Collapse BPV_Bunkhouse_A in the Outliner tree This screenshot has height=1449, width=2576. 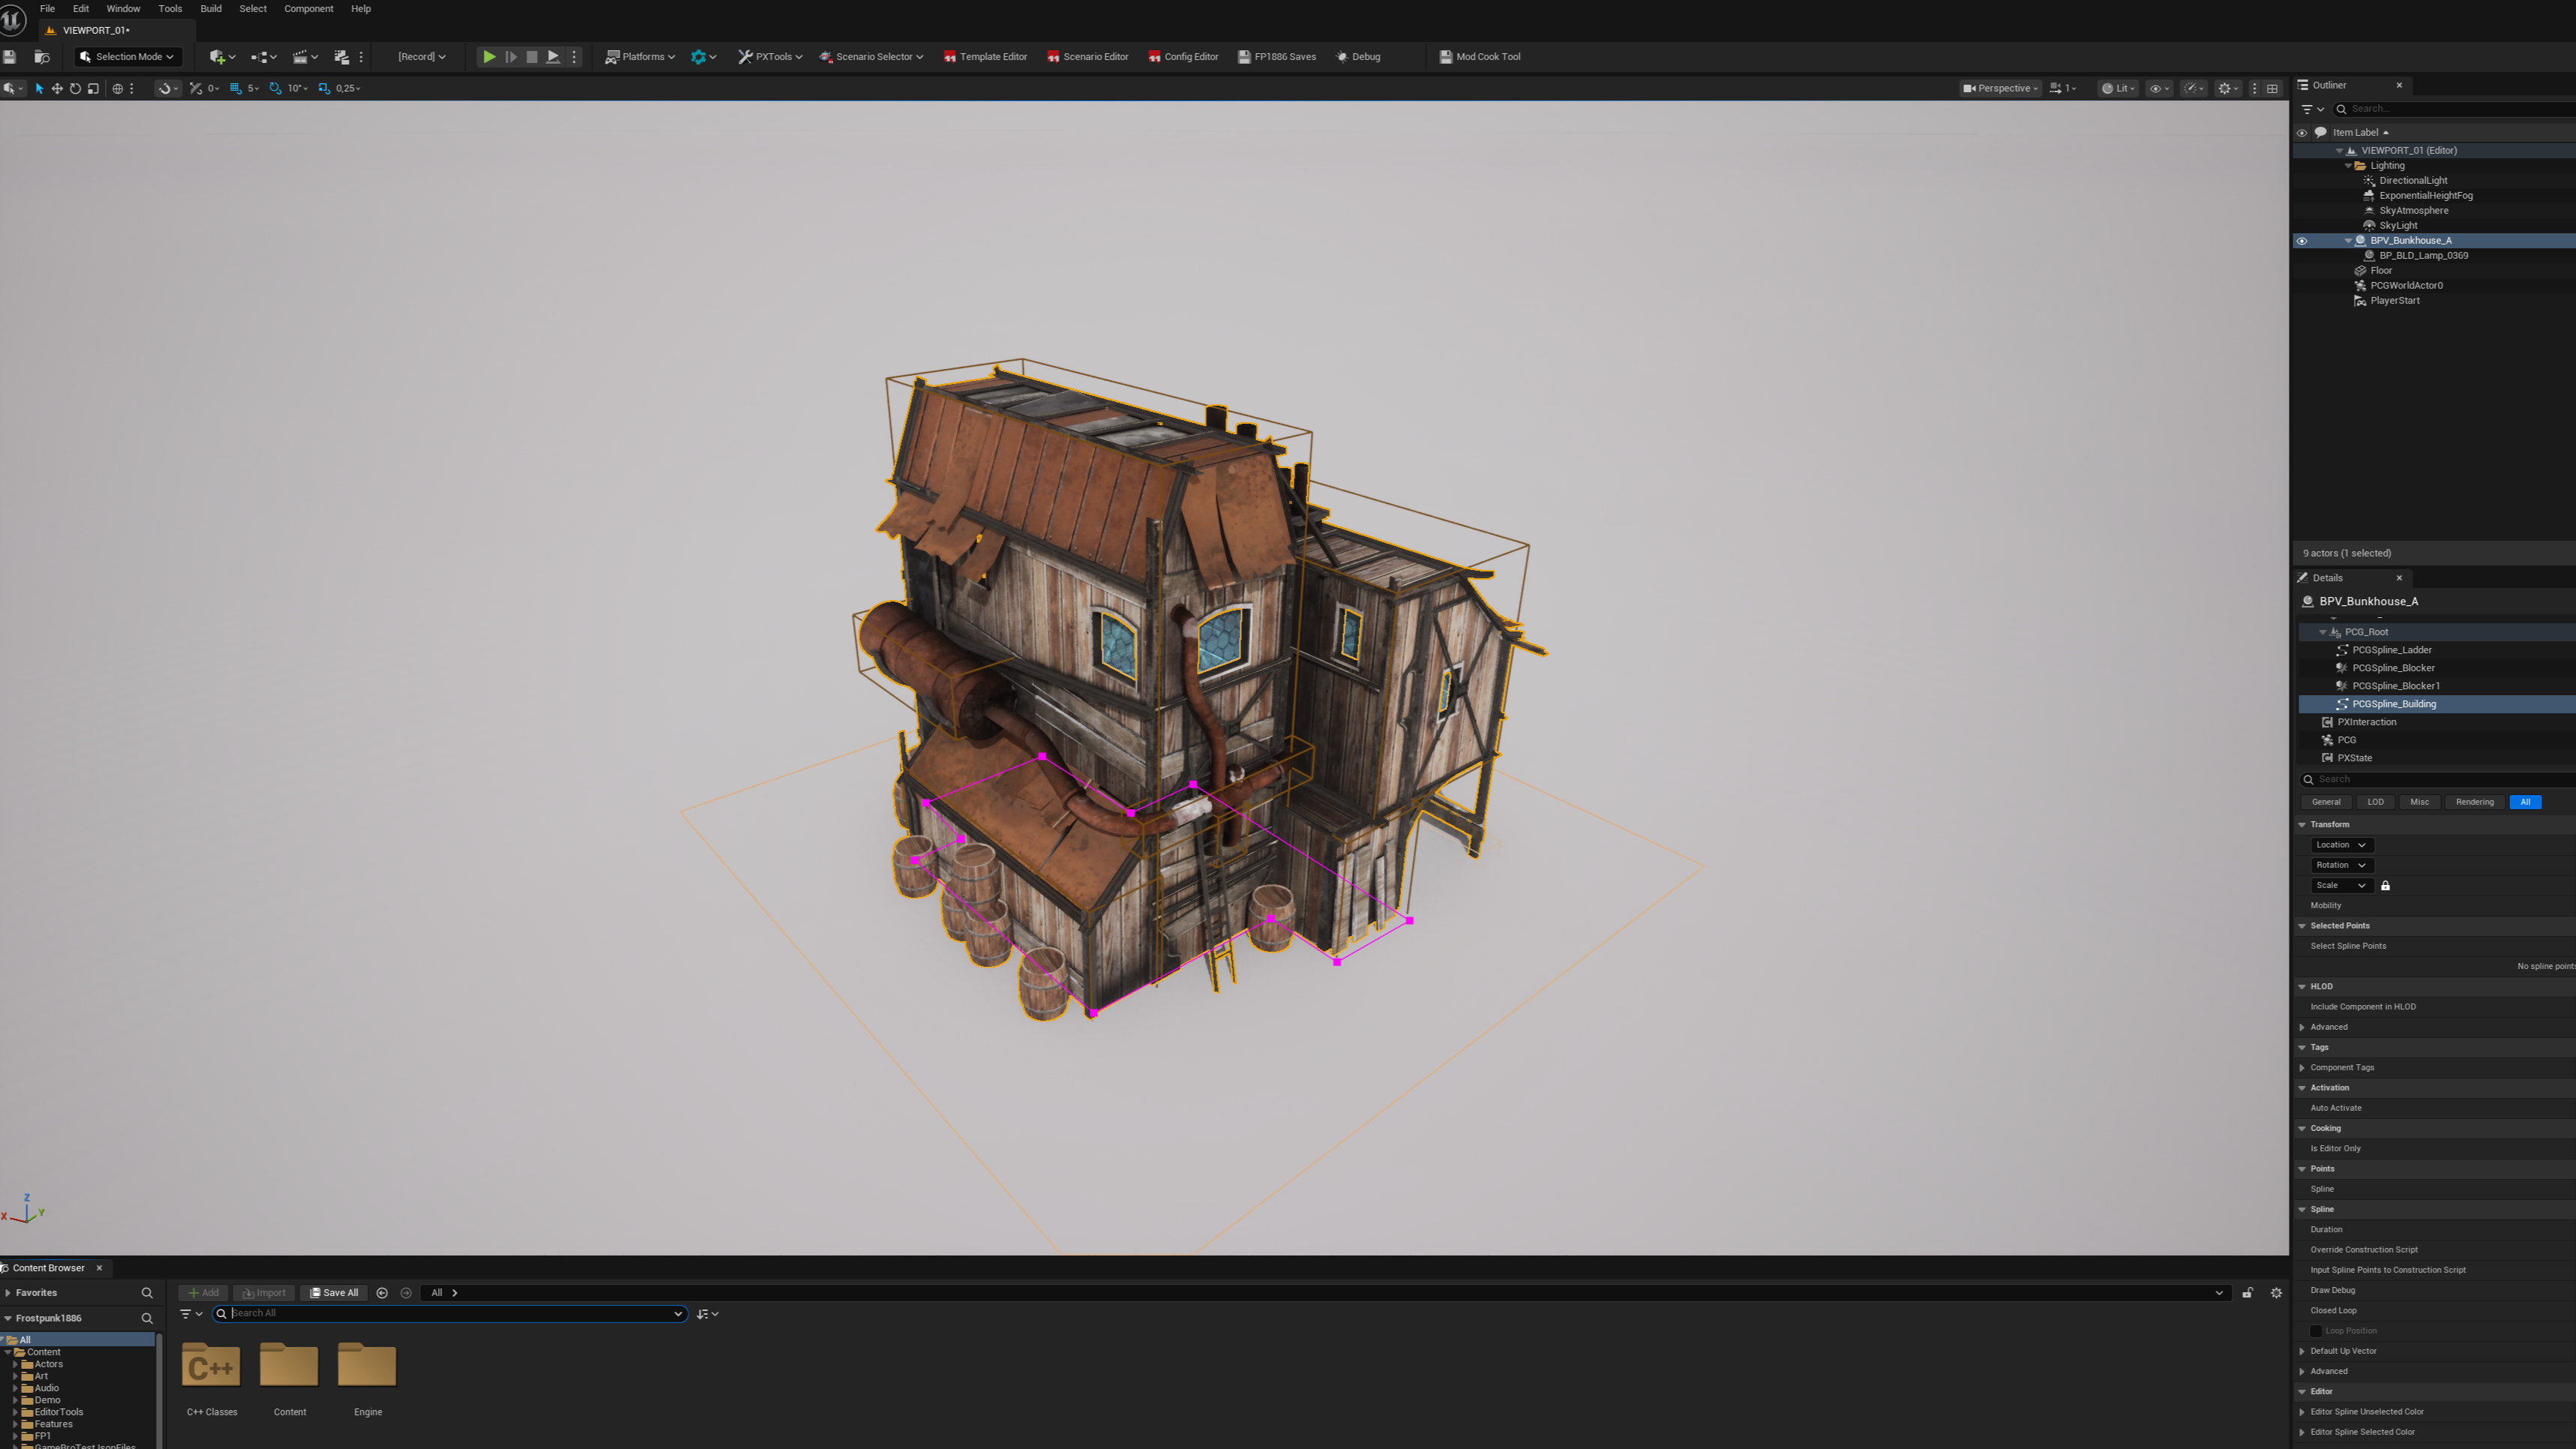point(2348,241)
